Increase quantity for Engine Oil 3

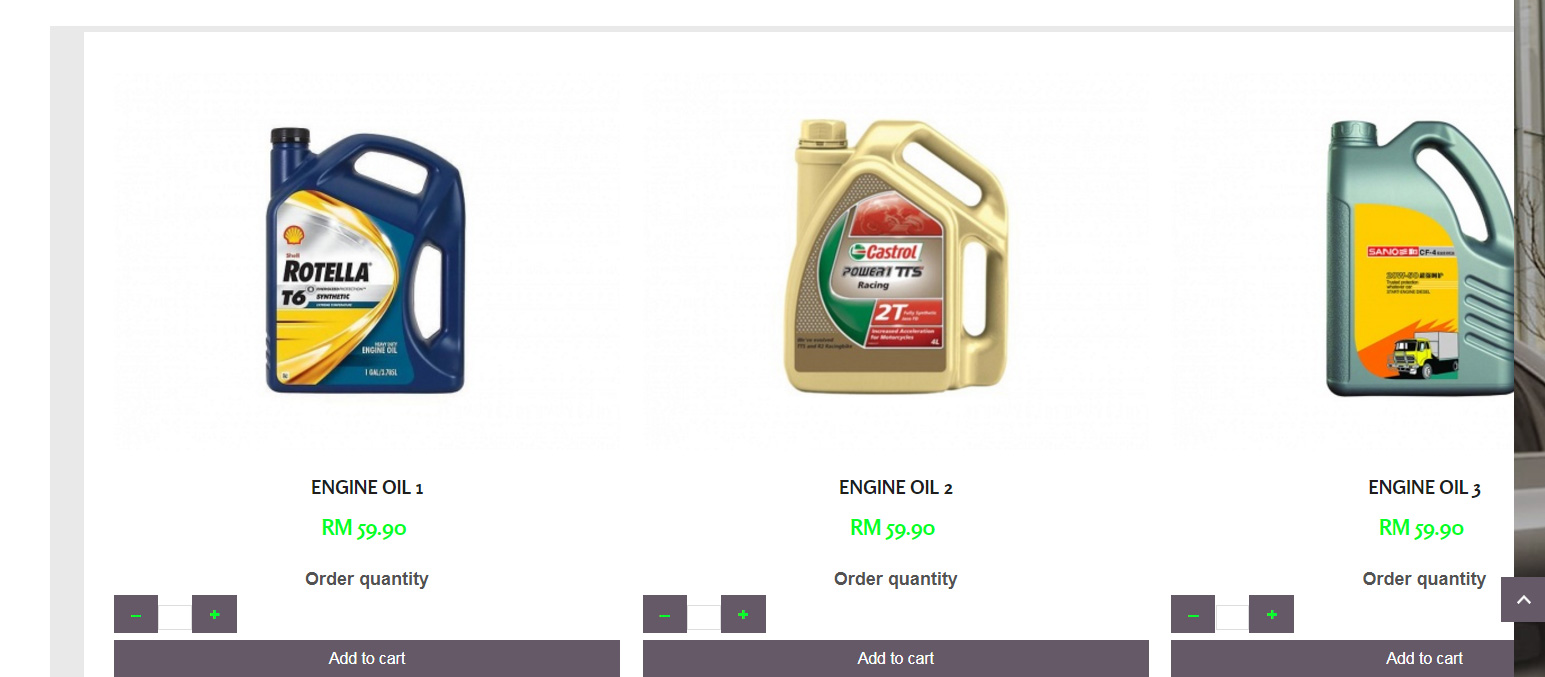1271,614
